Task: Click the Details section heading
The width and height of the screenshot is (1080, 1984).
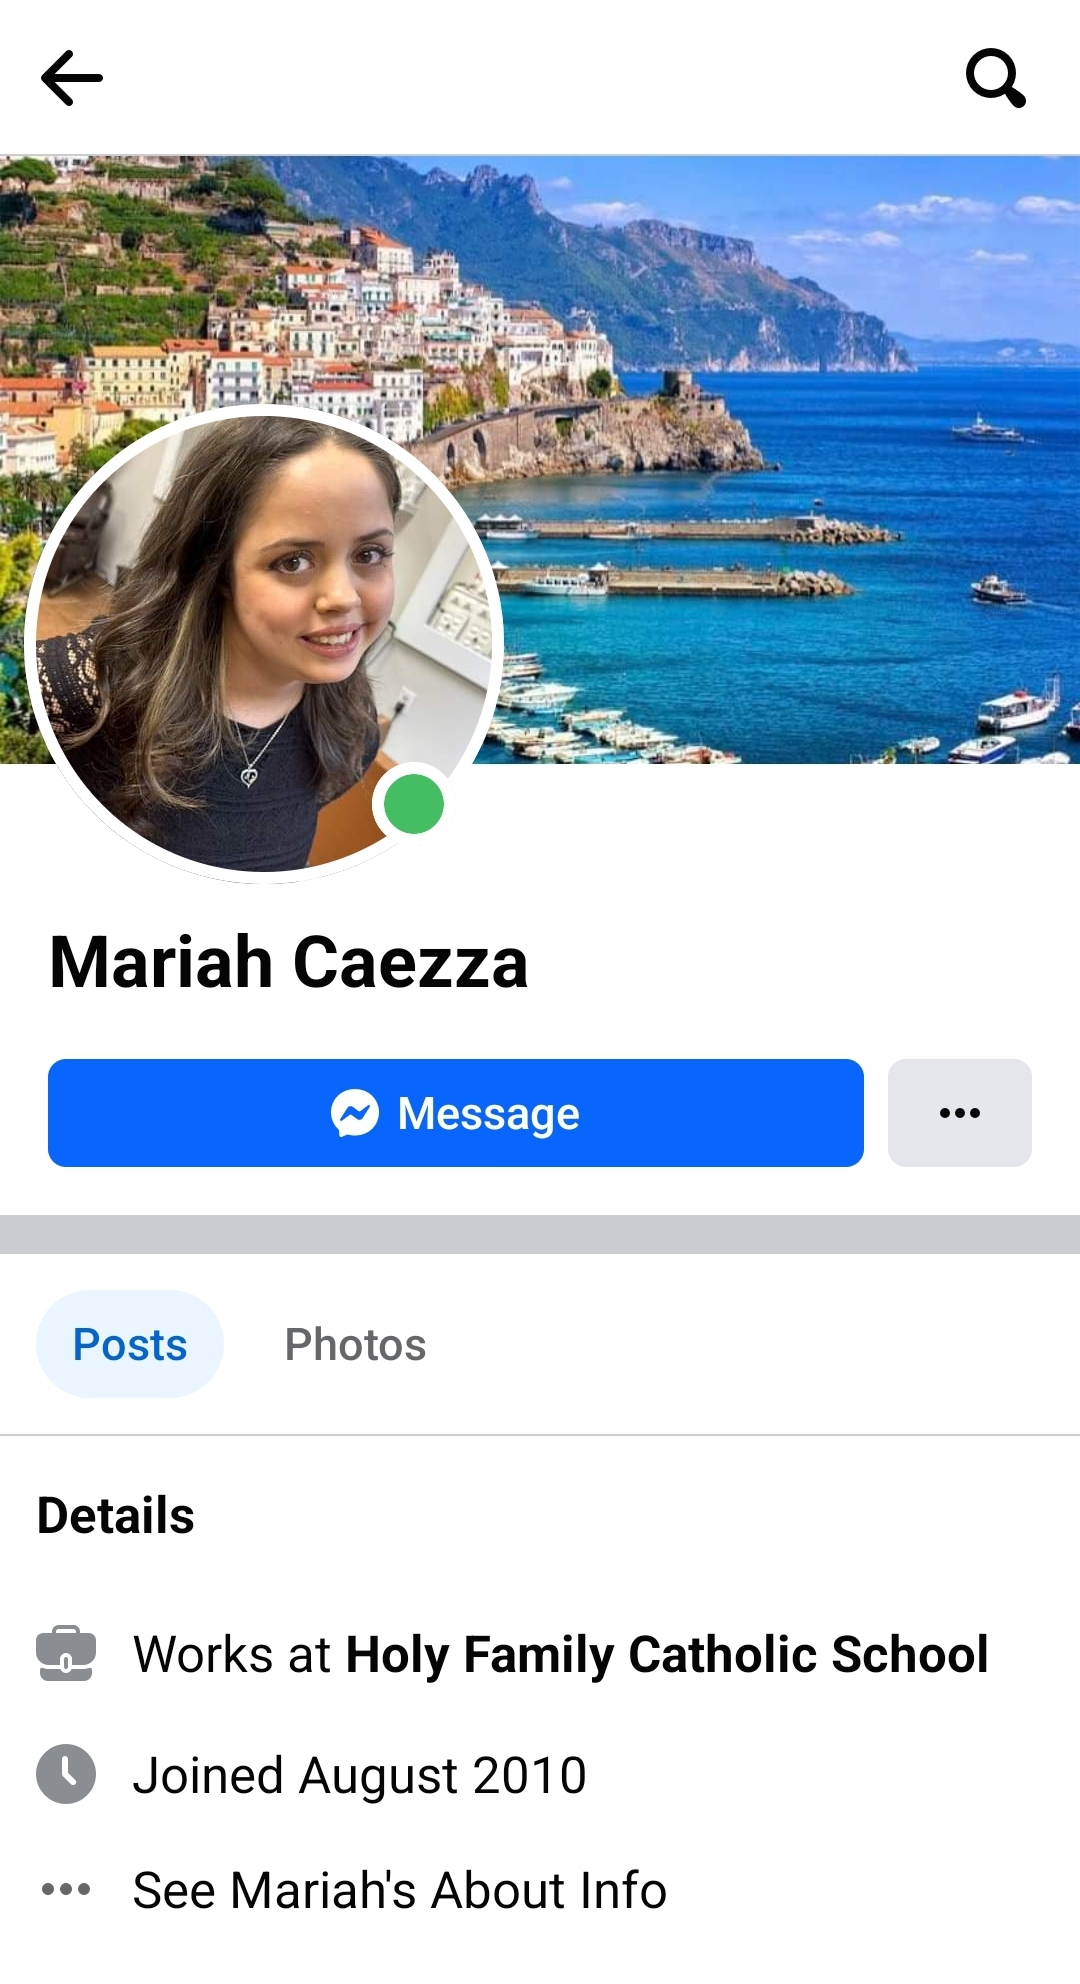Action: 116,1515
